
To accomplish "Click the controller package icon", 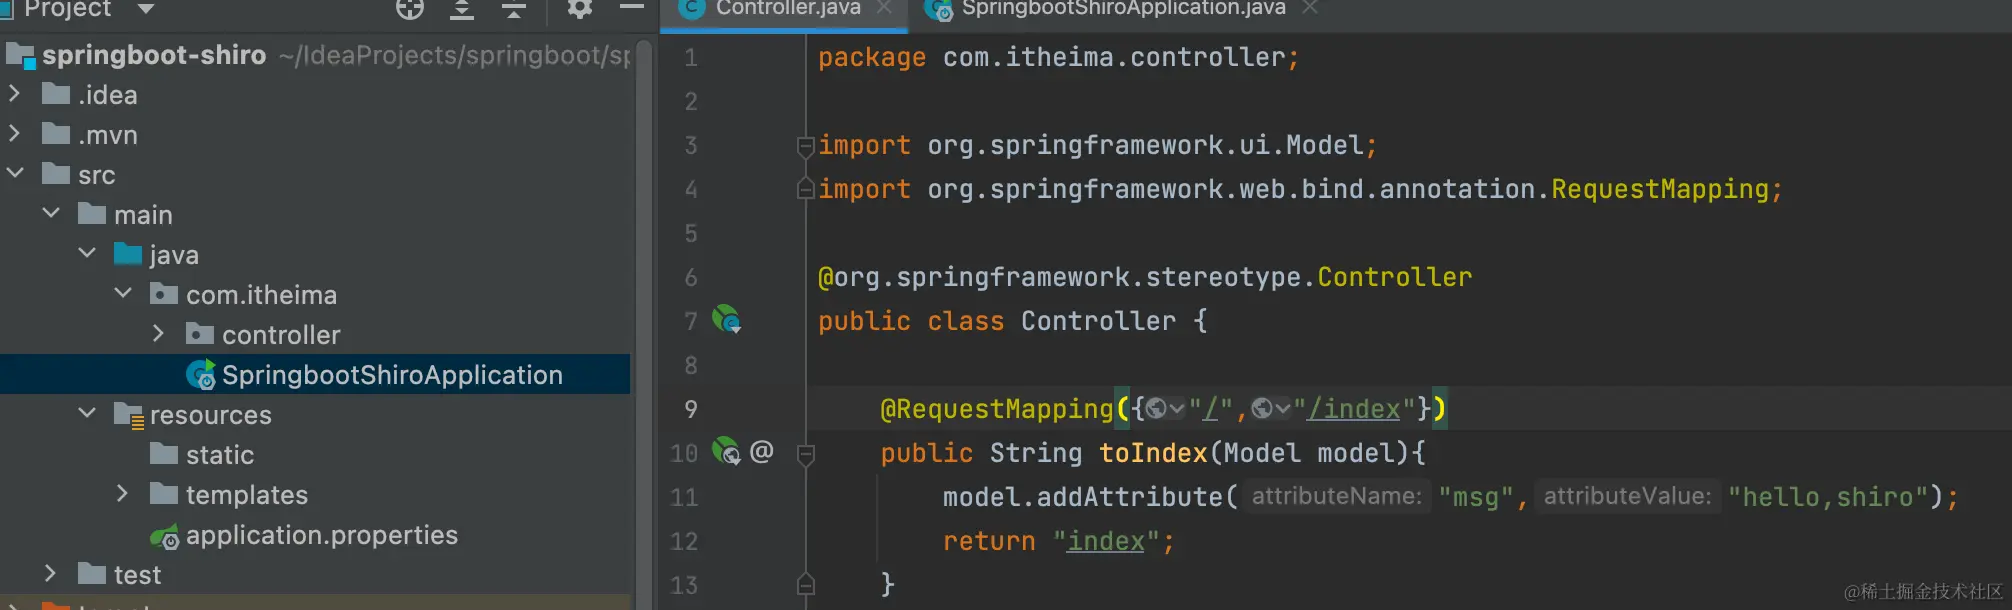I will coord(200,334).
